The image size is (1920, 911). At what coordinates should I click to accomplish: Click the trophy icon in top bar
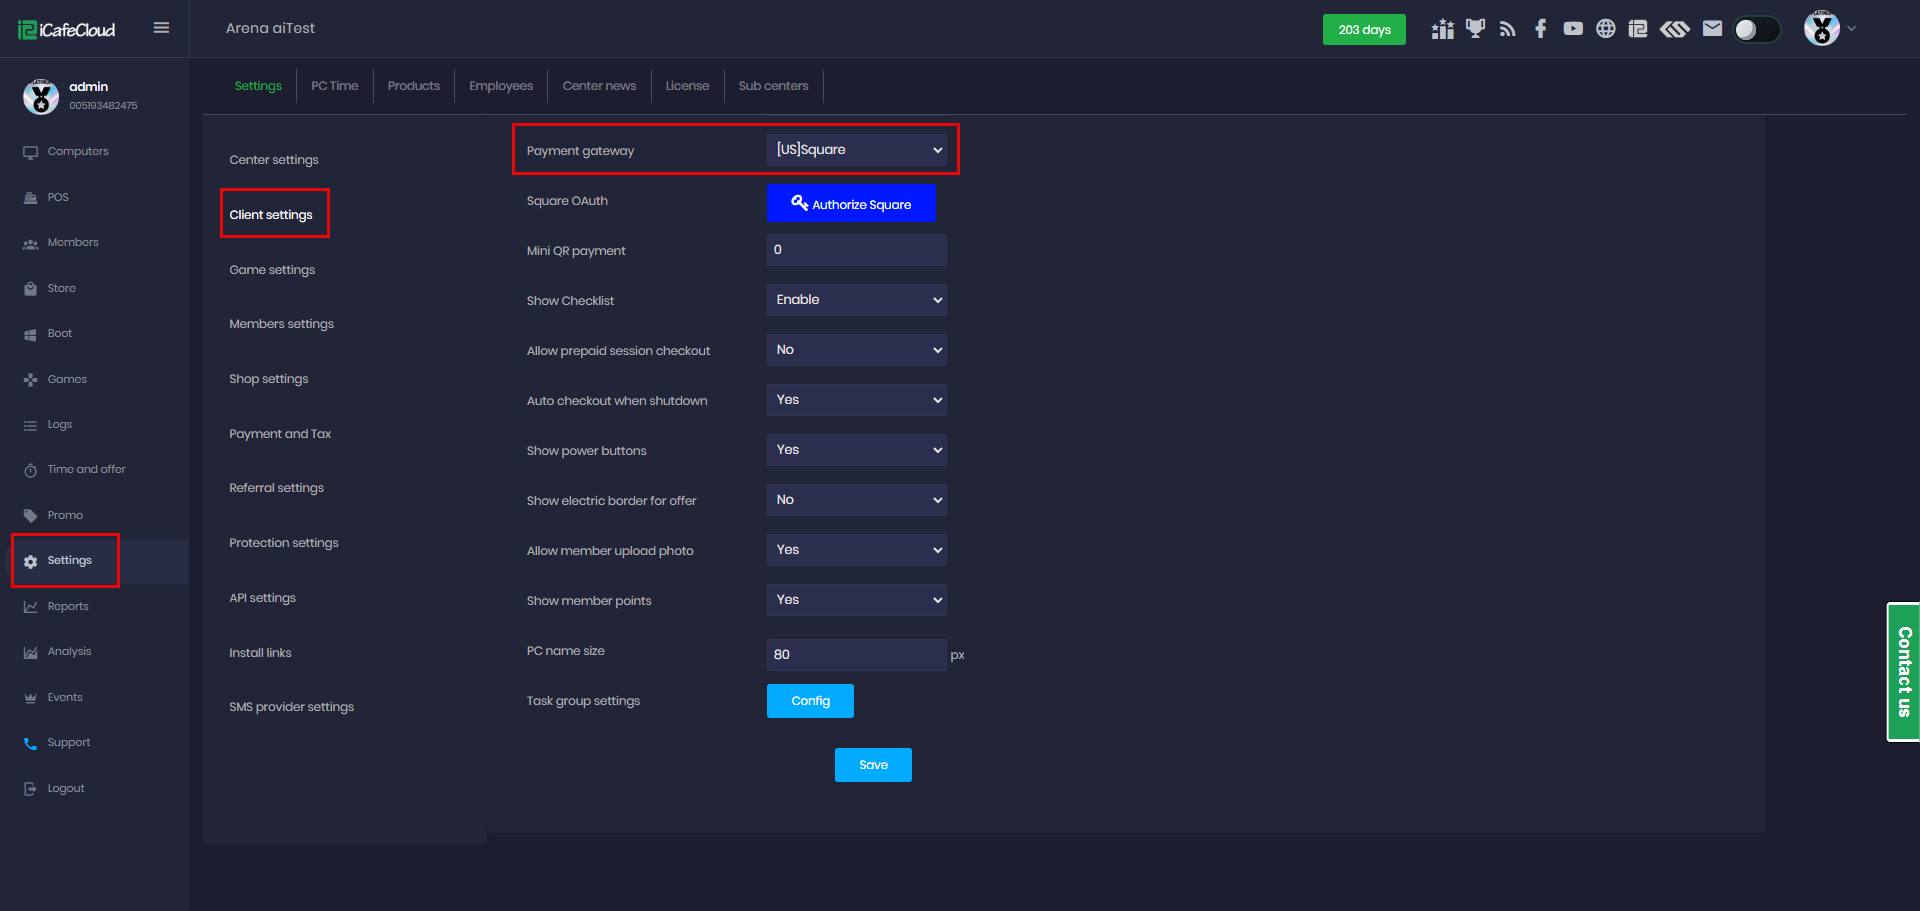click(1475, 29)
